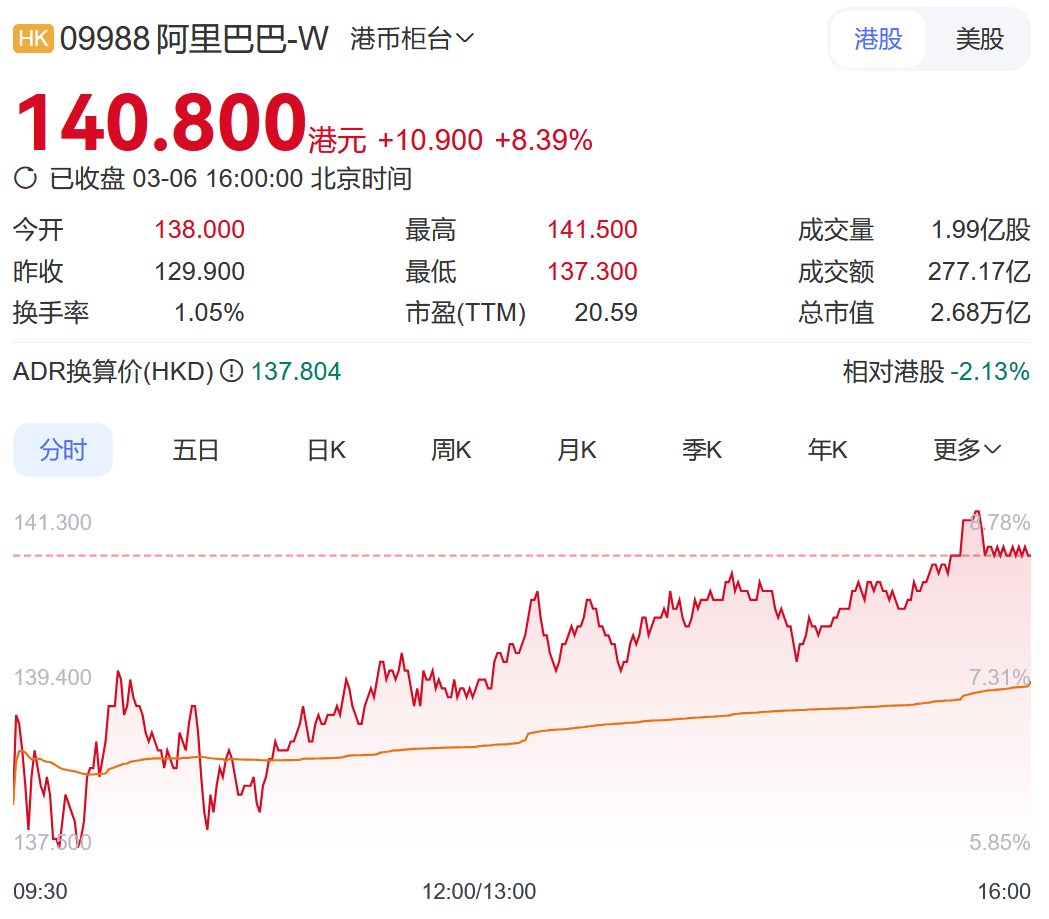Click the ADR converted price 137.804

[x=296, y=372]
